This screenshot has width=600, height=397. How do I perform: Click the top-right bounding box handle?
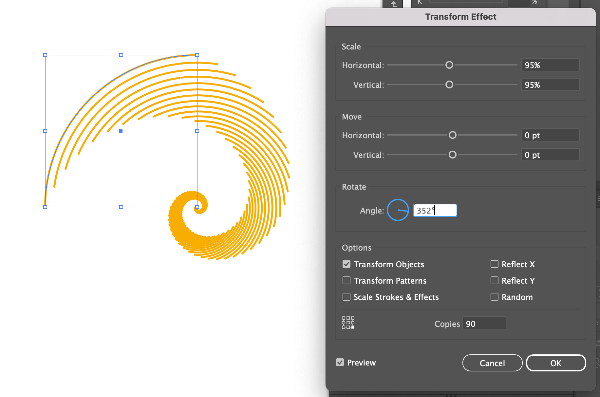click(x=197, y=55)
